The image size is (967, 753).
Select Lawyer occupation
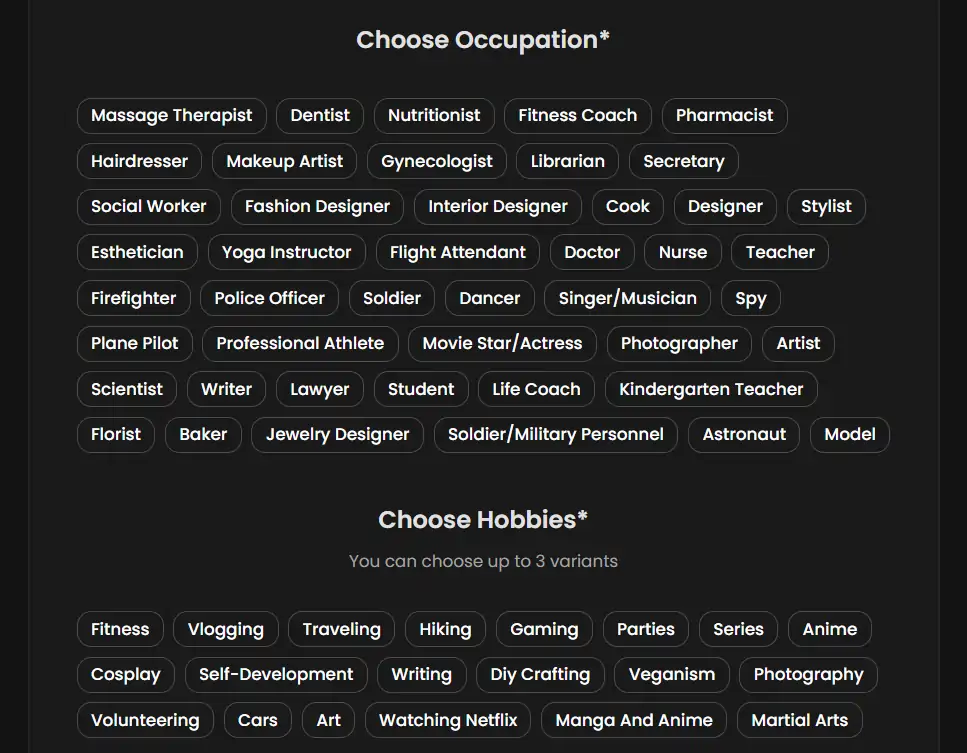(319, 389)
